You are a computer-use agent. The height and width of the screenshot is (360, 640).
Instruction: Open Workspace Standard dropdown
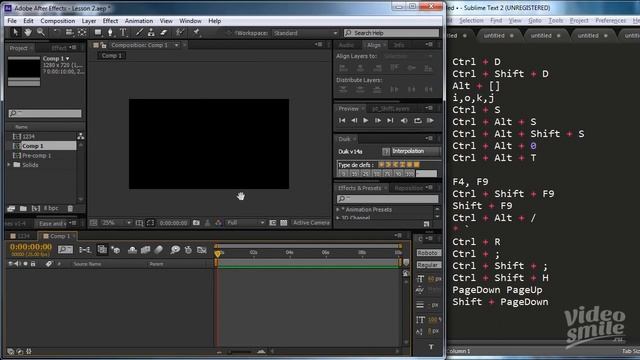305,33
